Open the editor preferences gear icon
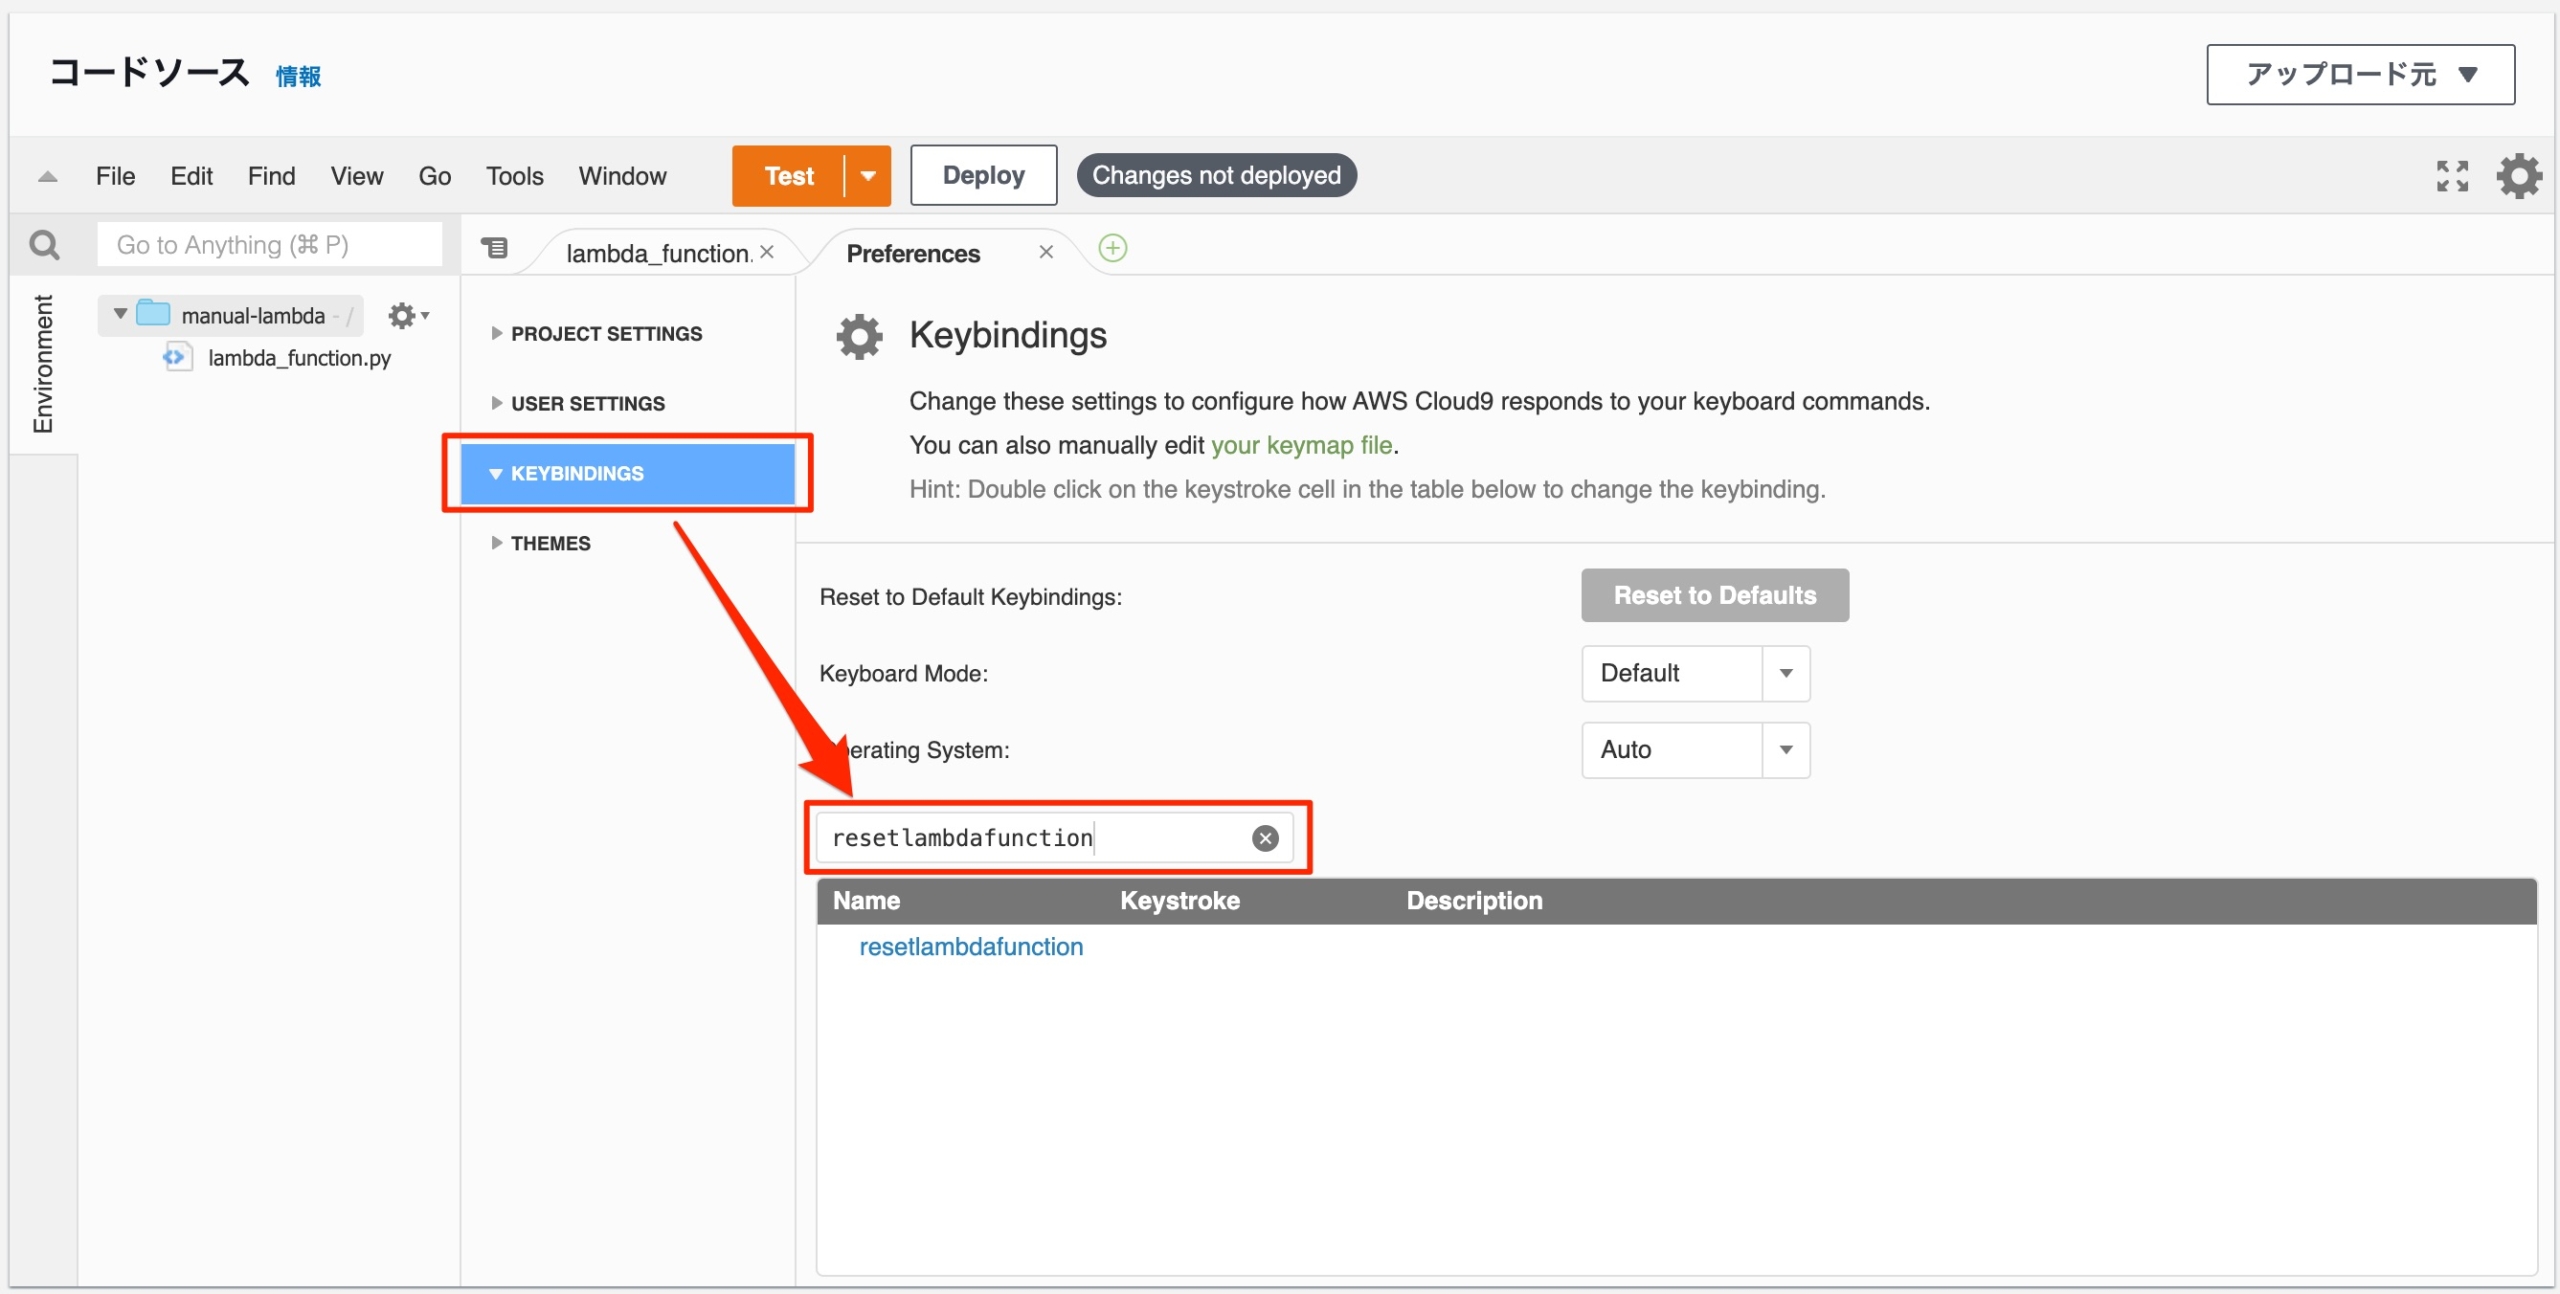The height and width of the screenshot is (1294, 2560). click(x=2518, y=176)
